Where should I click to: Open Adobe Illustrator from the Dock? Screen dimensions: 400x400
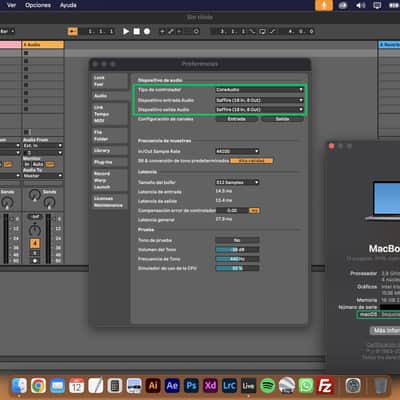(153, 386)
